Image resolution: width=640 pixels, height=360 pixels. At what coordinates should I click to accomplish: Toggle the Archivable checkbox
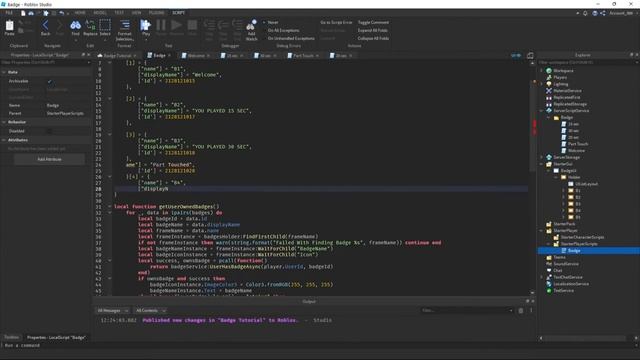coord(49,81)
